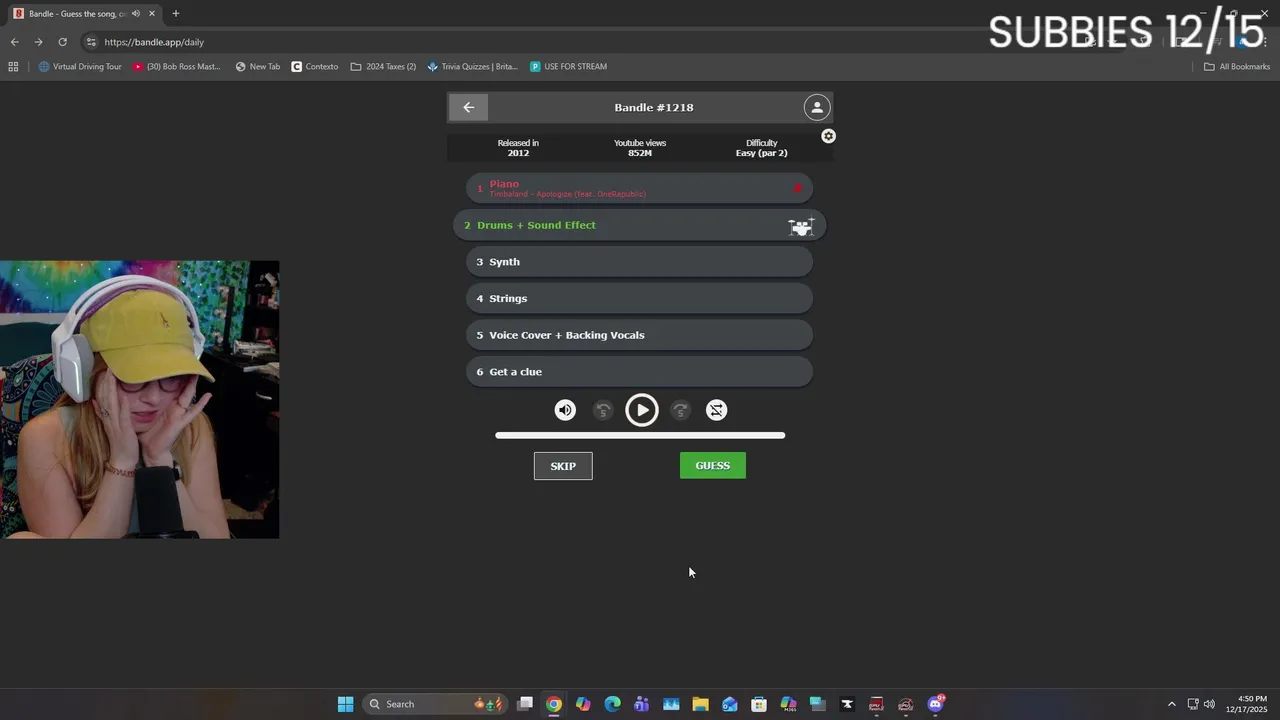The image size is (1280, 720).
Task: Select the Synth row
Action: coord(639,262)
